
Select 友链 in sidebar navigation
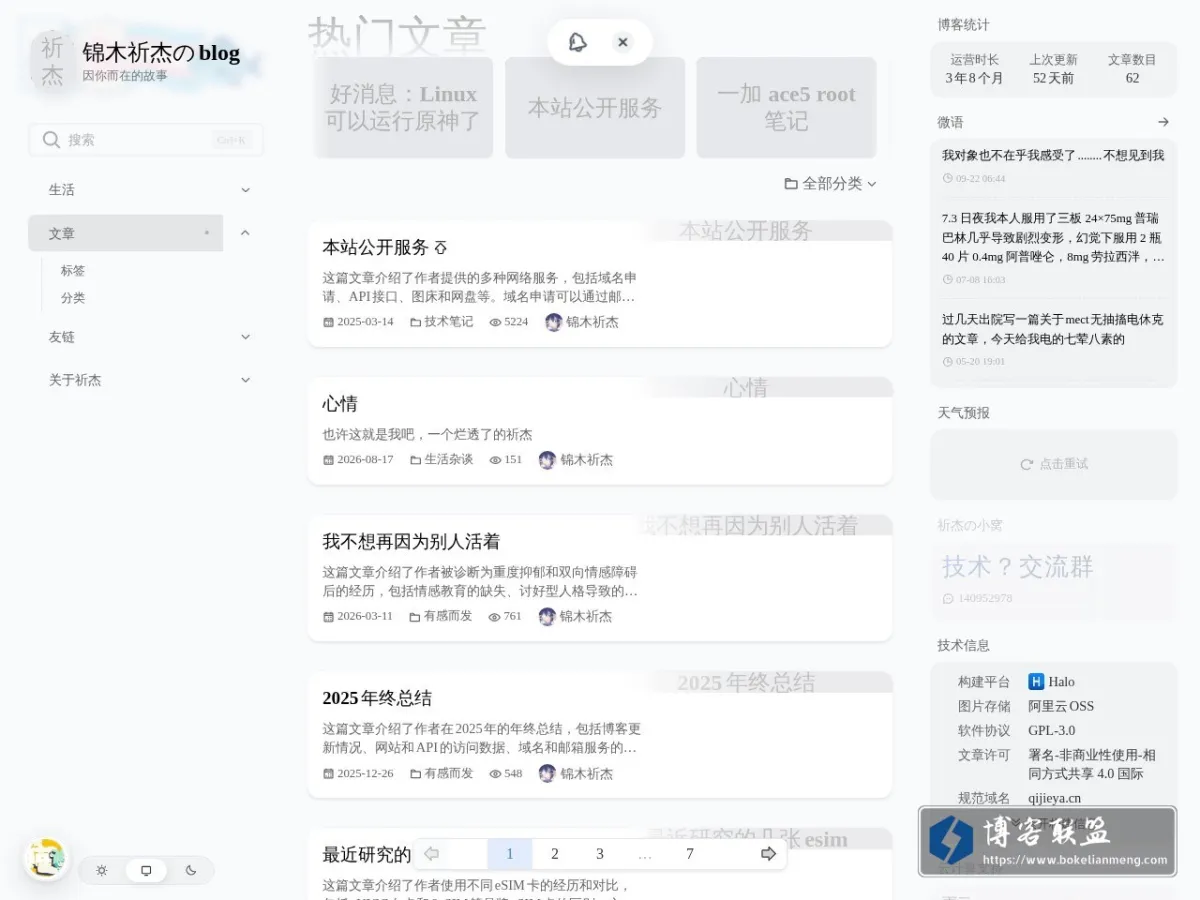tap(62, 337)
